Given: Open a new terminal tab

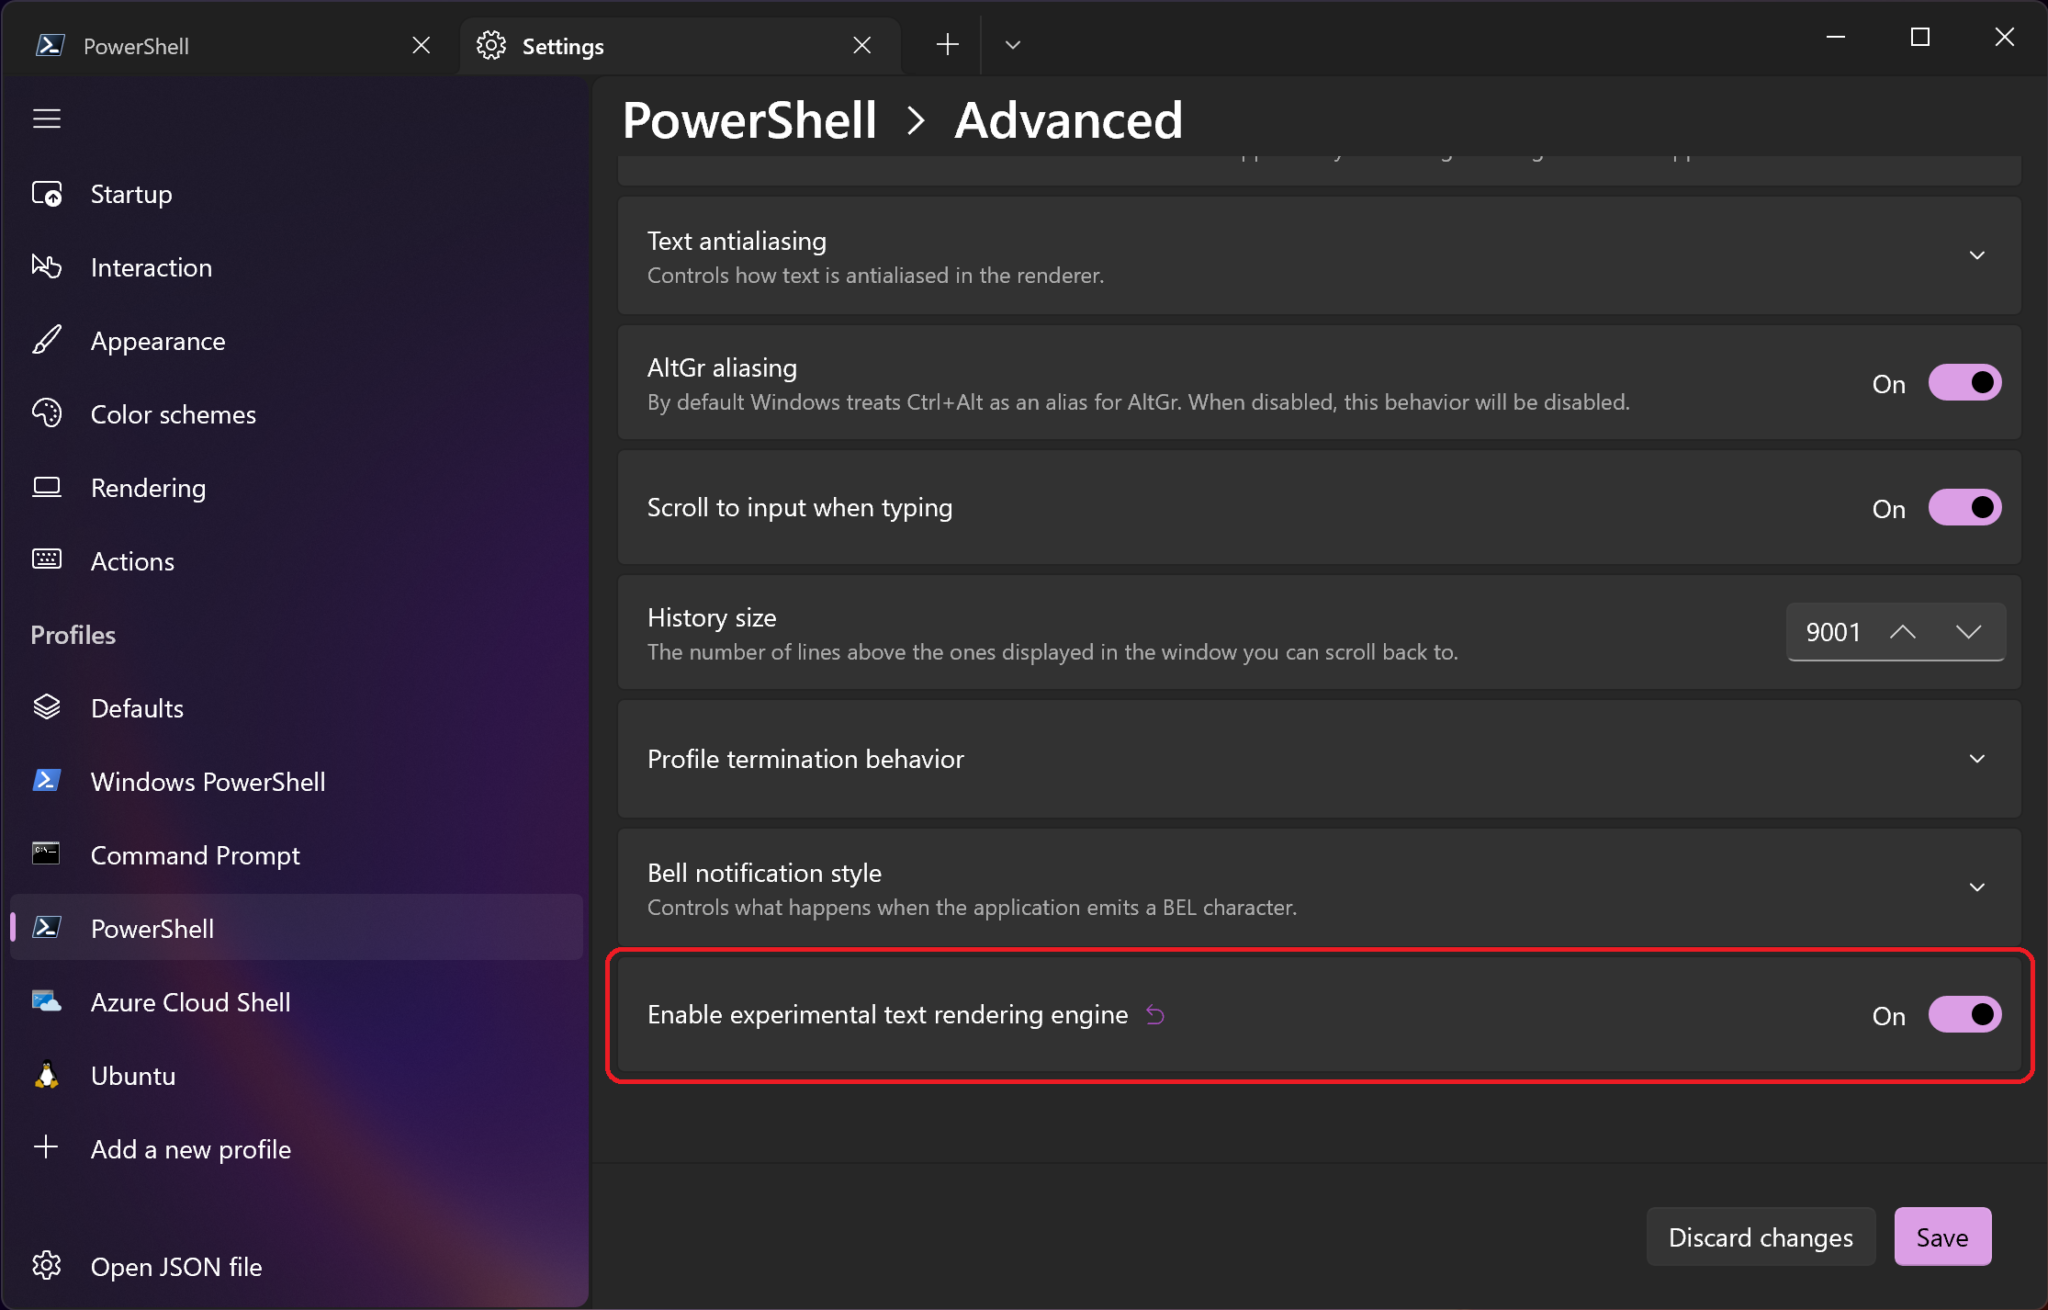Looking at the screenshot, I should pyautogui.click(x=945, y=44).
